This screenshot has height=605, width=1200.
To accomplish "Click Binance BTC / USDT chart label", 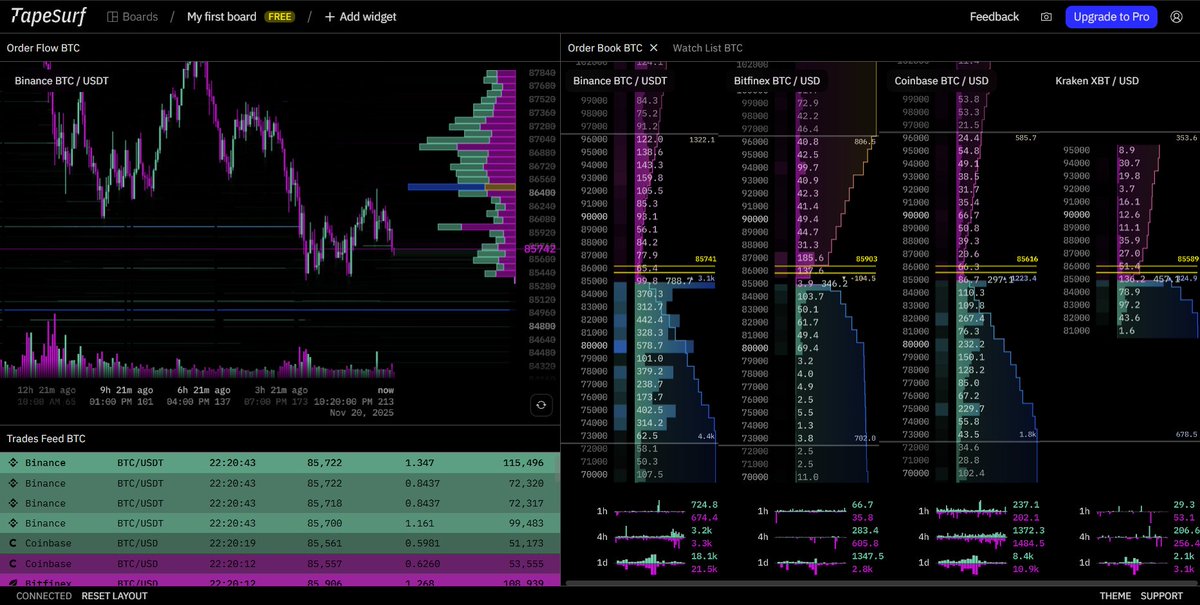I will pyautogui.click(x=62, y=80).
